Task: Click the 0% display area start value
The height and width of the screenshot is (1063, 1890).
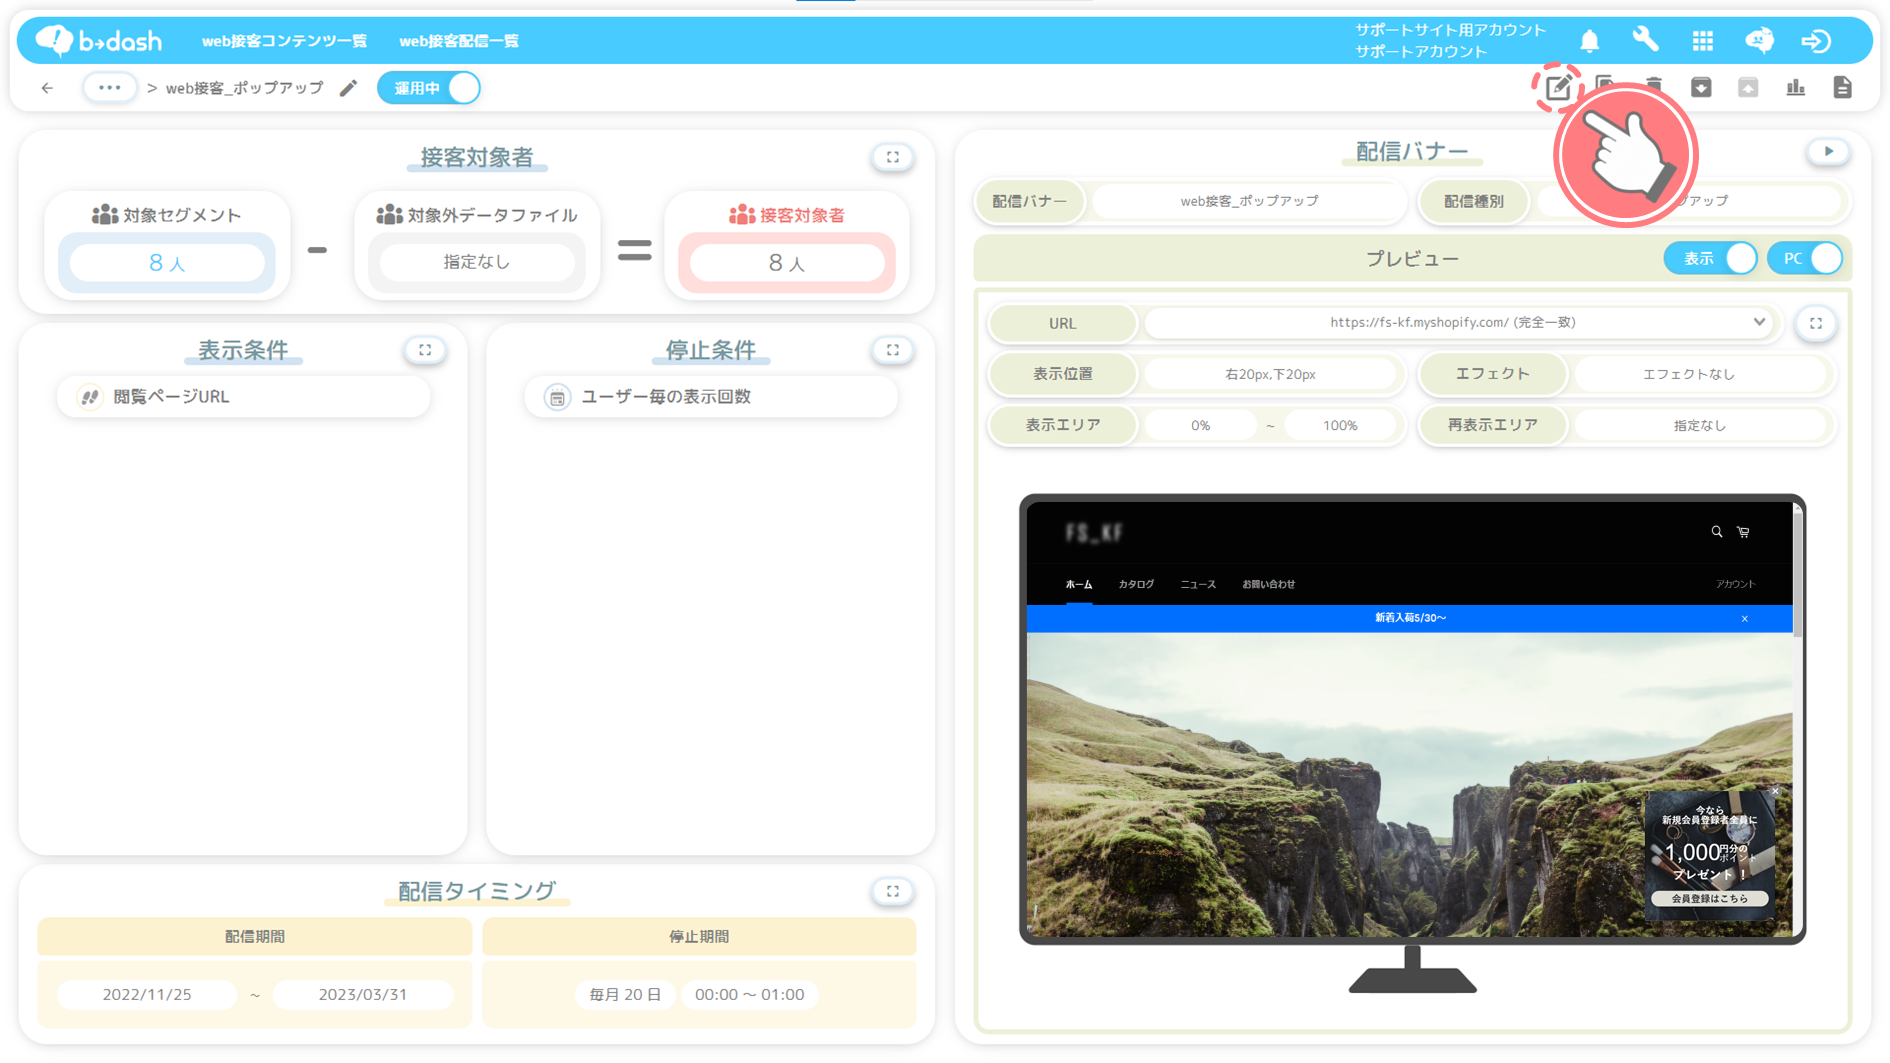Action: pyautogui.click(x=1201, y=425)
